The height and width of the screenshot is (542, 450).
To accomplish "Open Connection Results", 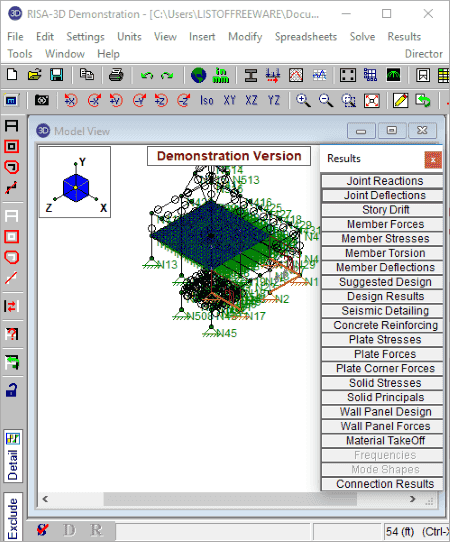I will click(x=382, y=484).
